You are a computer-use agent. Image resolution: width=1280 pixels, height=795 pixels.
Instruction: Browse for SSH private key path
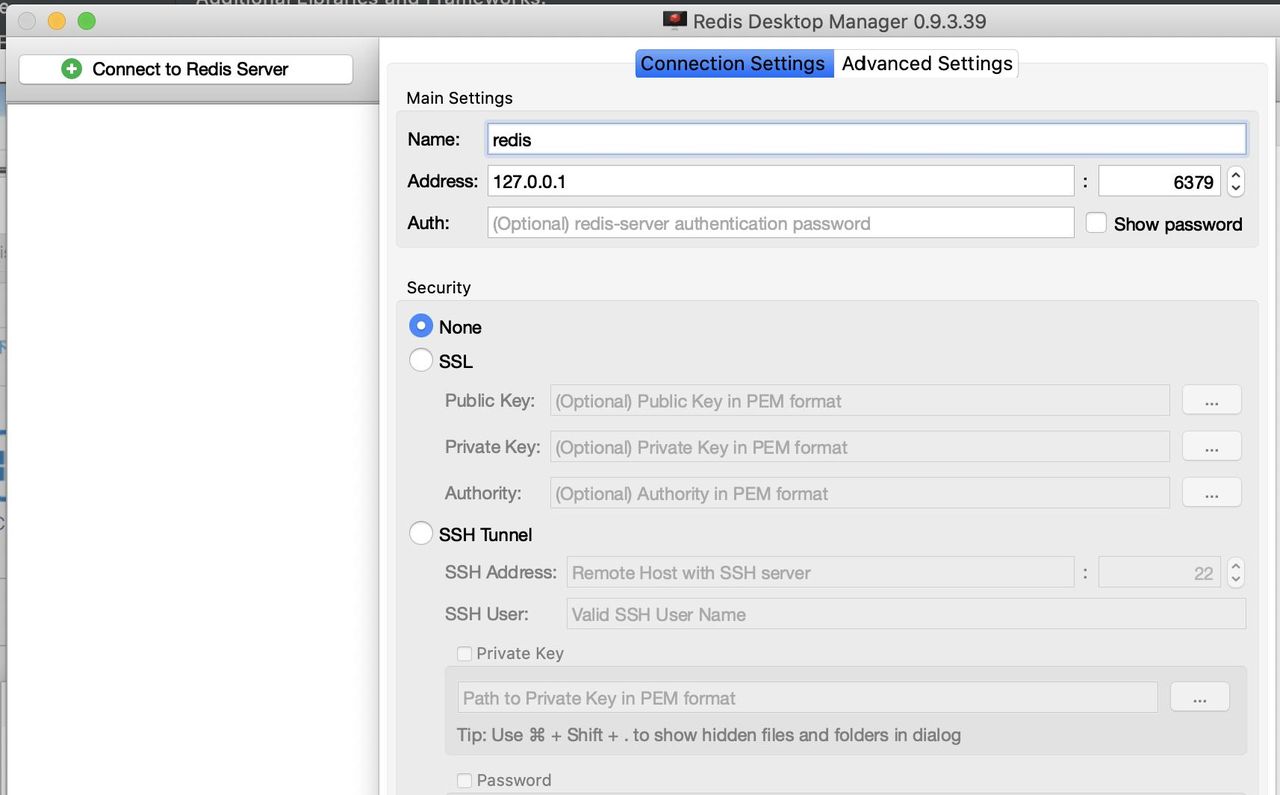tap(1199, 698)
